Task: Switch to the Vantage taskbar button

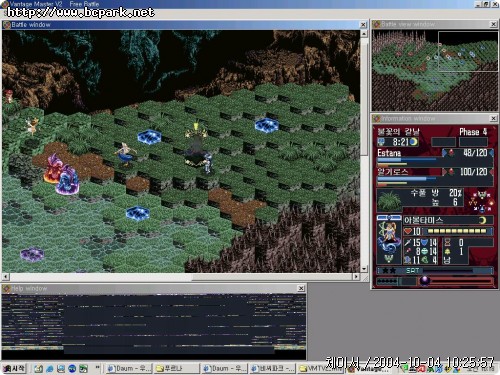Action: click(368, 369)
